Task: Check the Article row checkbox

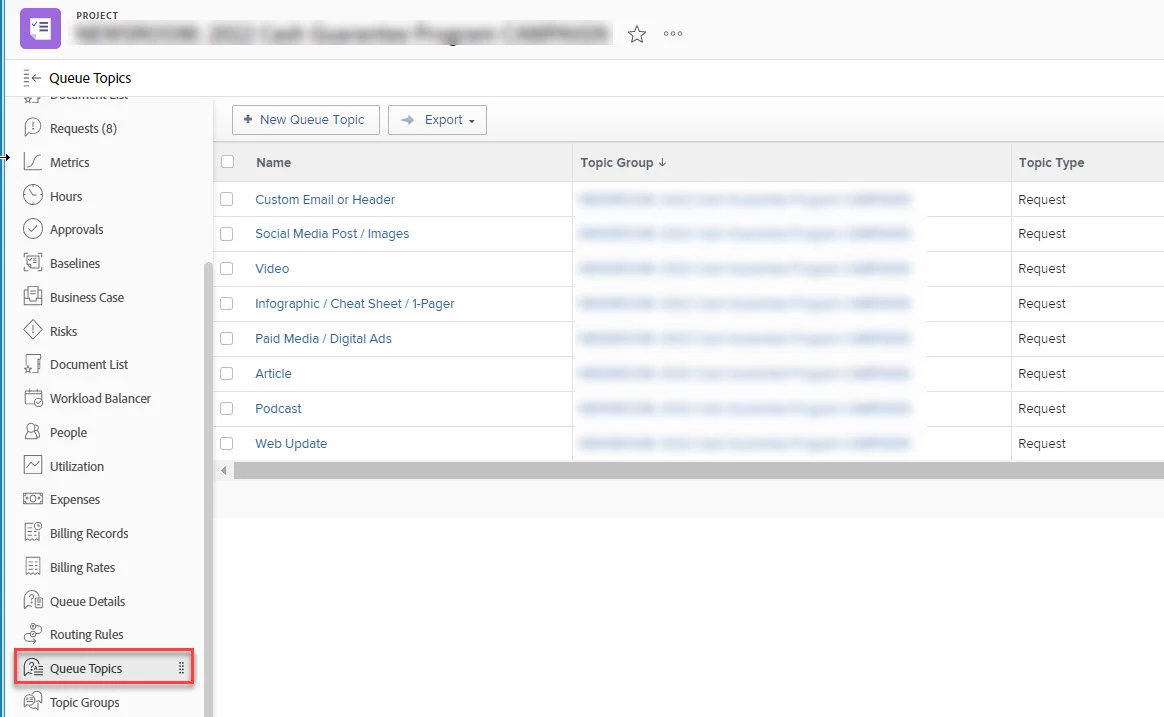Action: 226,373
